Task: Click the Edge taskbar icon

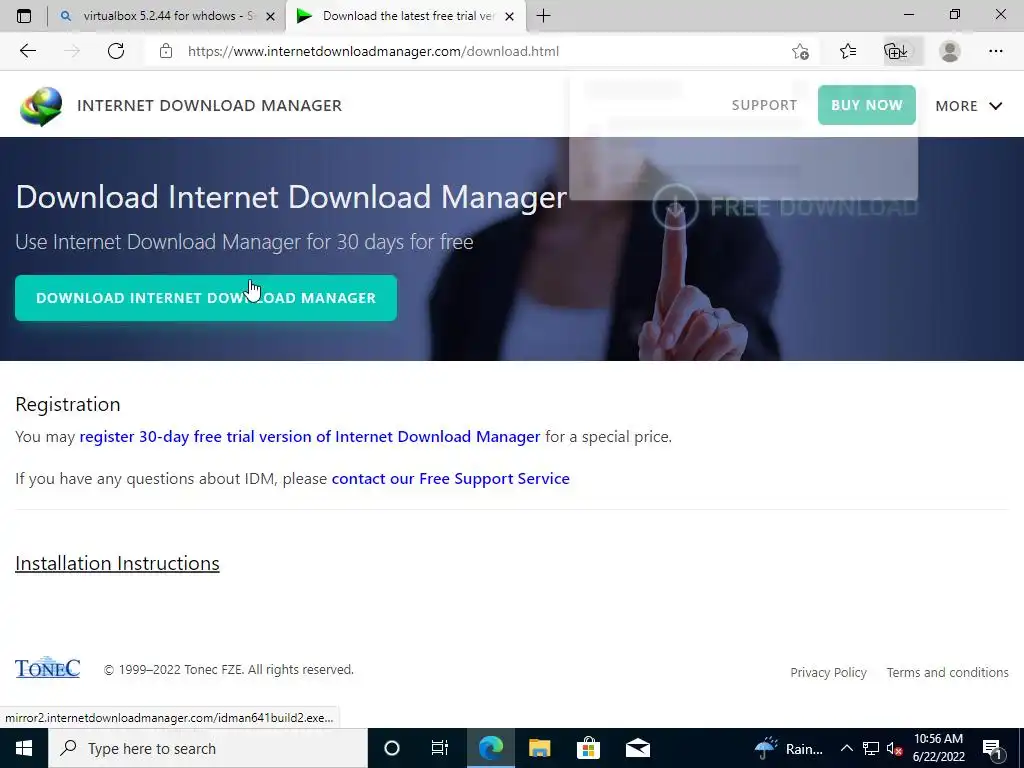Action: (x=490, y=748)
